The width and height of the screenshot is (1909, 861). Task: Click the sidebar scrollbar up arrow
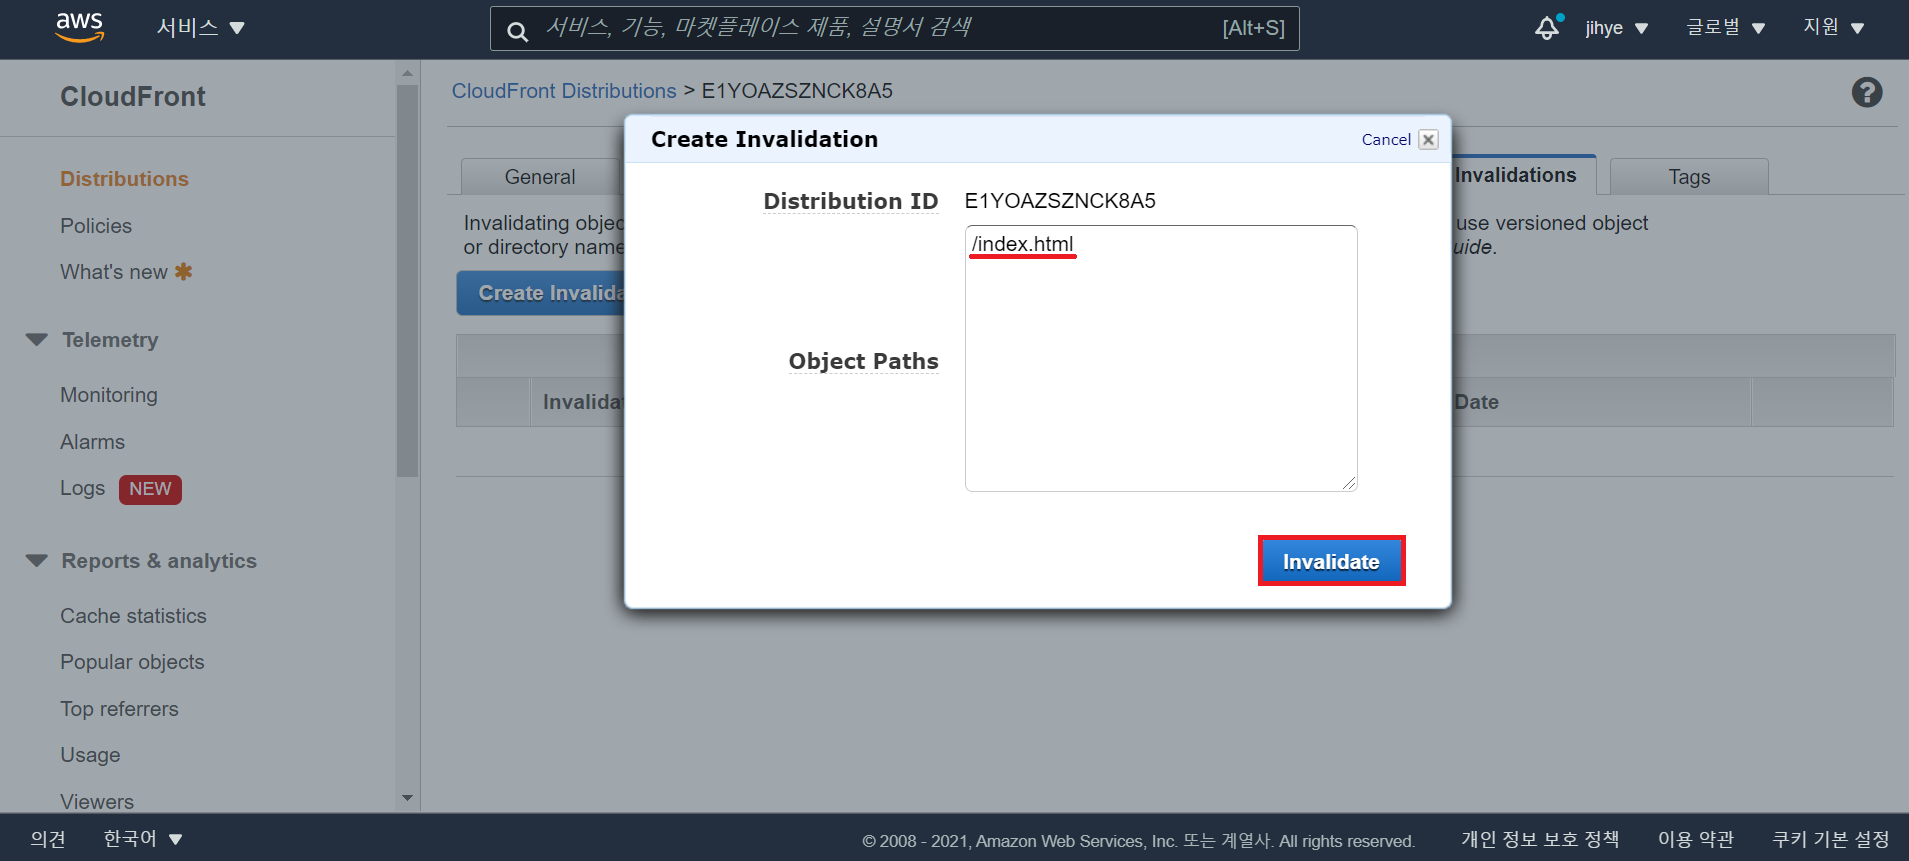tap(407, 73)
